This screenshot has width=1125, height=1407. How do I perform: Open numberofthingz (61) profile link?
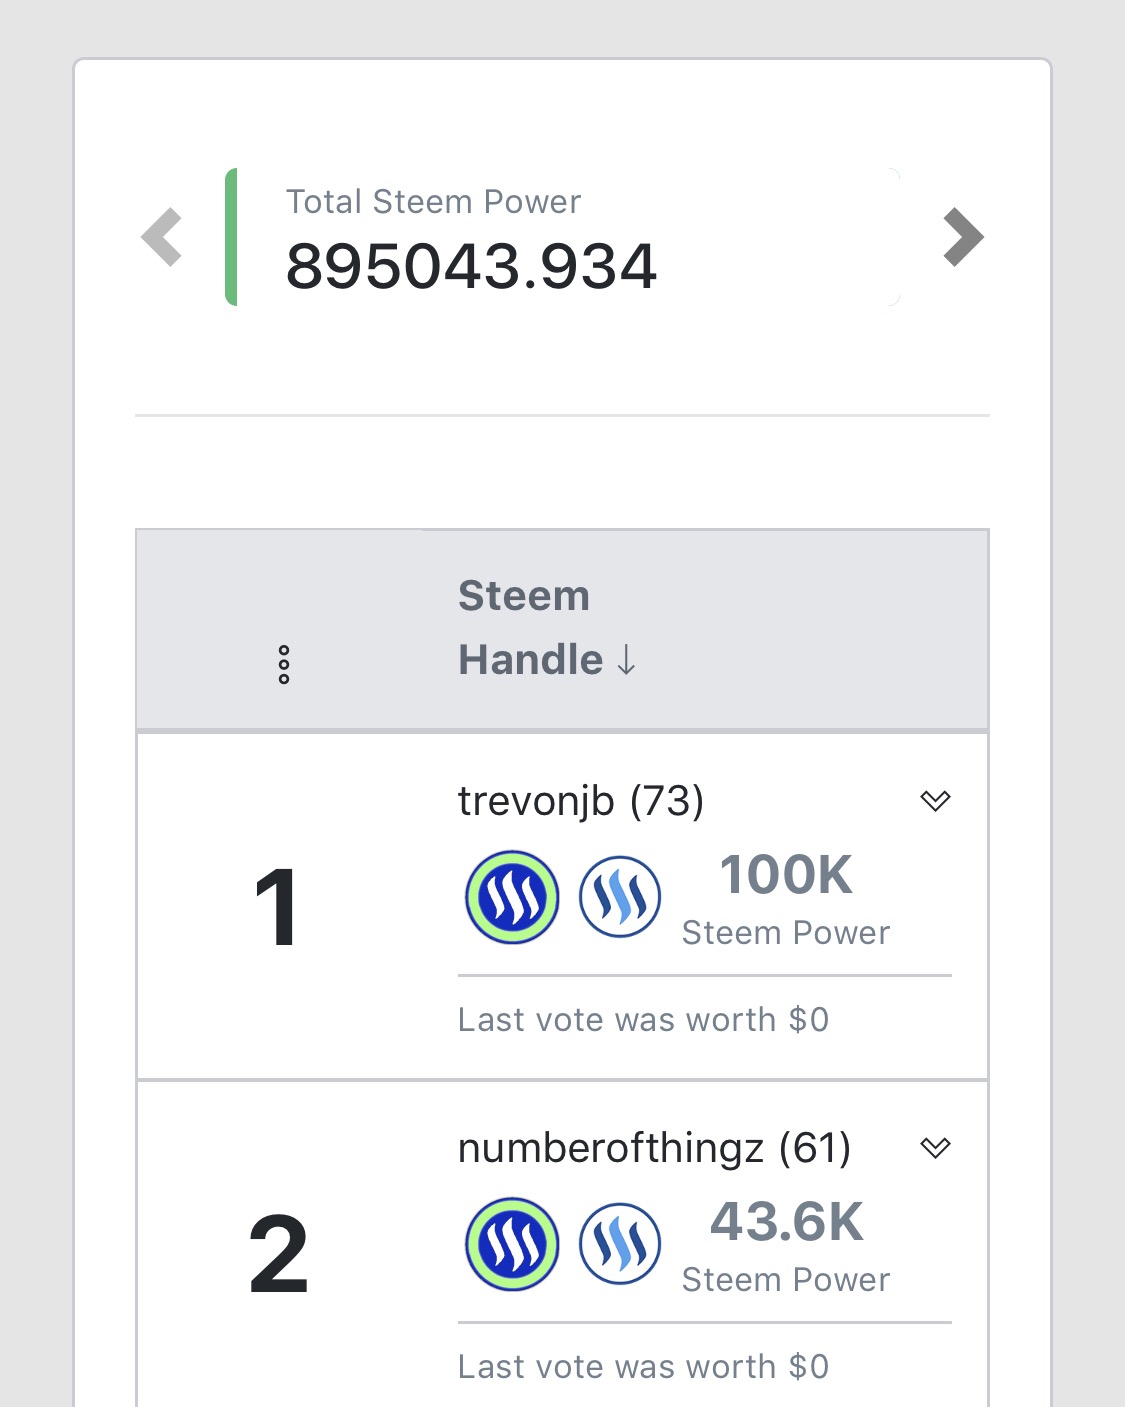click(654, 1148)
